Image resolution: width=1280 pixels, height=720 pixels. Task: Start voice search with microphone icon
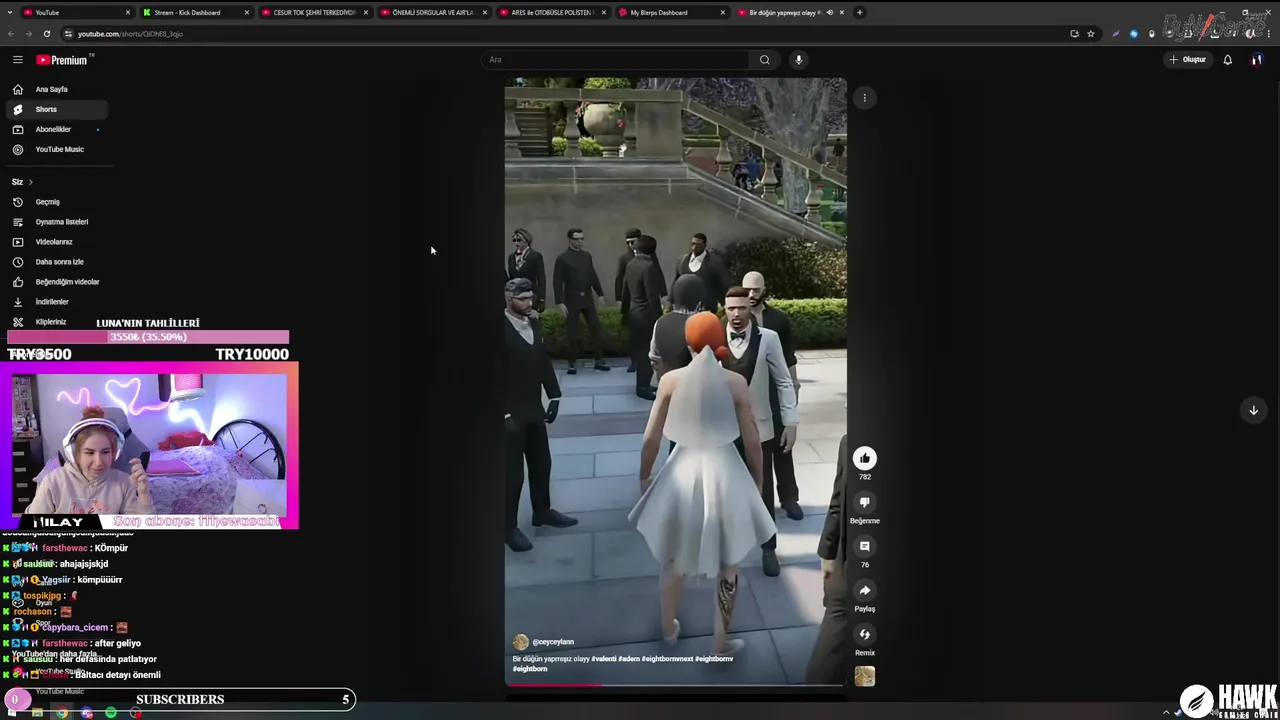(798, 60)
